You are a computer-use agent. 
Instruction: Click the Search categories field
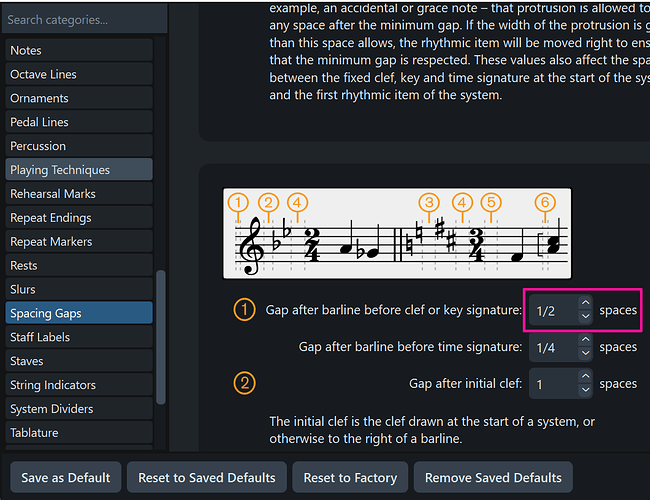[x=80, y=19]
